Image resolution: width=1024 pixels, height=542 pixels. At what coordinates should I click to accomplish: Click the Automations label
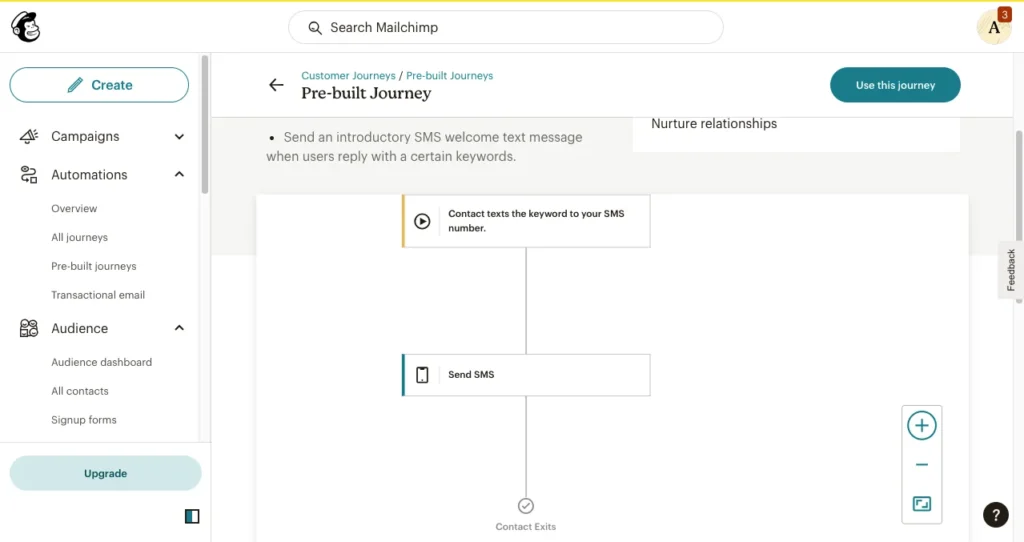coord(89,174)
